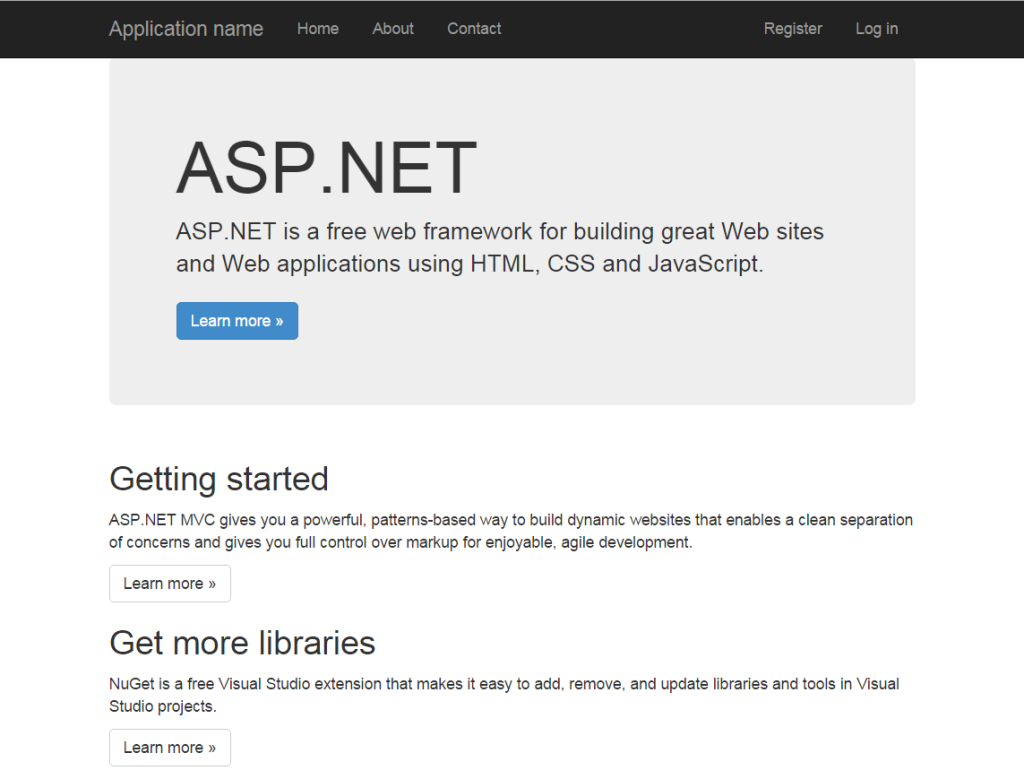Click the Get more libraries heading
This screenshot has height=779, width=1024.
click(241, 643)
